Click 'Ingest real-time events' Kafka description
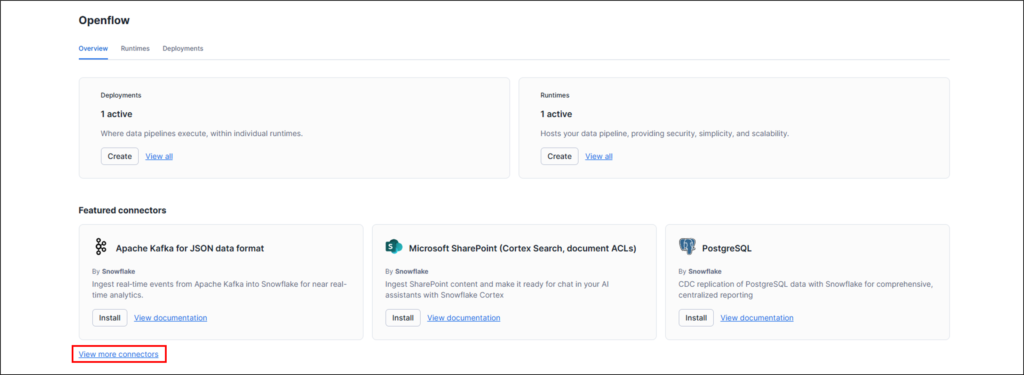Screen dimensions: 1024x375 tap(219, 289)
